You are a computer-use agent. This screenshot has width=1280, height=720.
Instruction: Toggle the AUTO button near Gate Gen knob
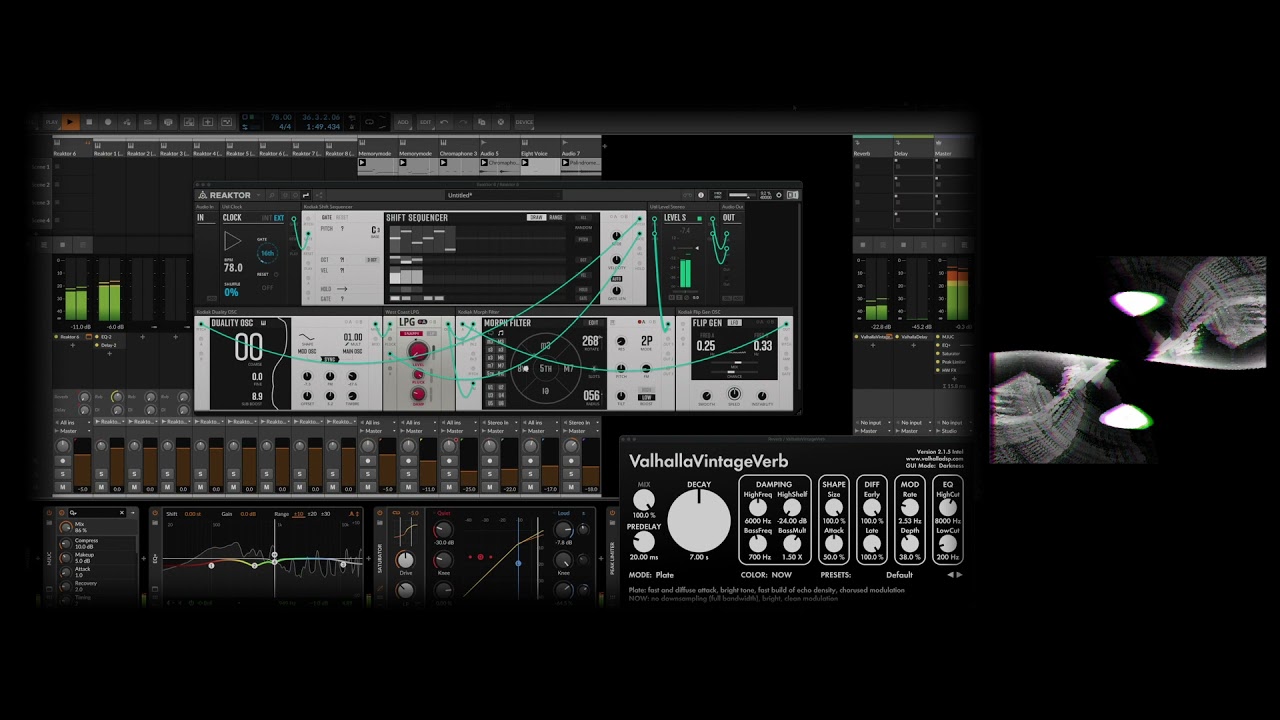click(x=616, y=280)
